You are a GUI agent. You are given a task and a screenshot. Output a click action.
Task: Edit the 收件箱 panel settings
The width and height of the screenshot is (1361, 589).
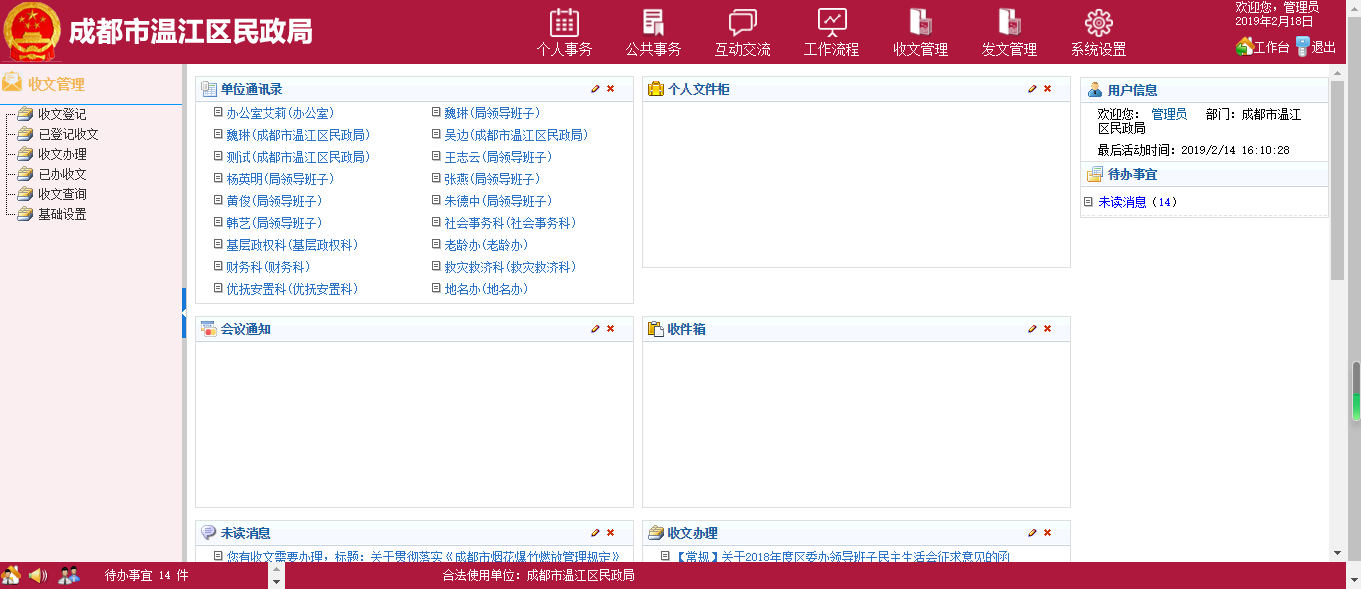click(x=1033, y=329)
